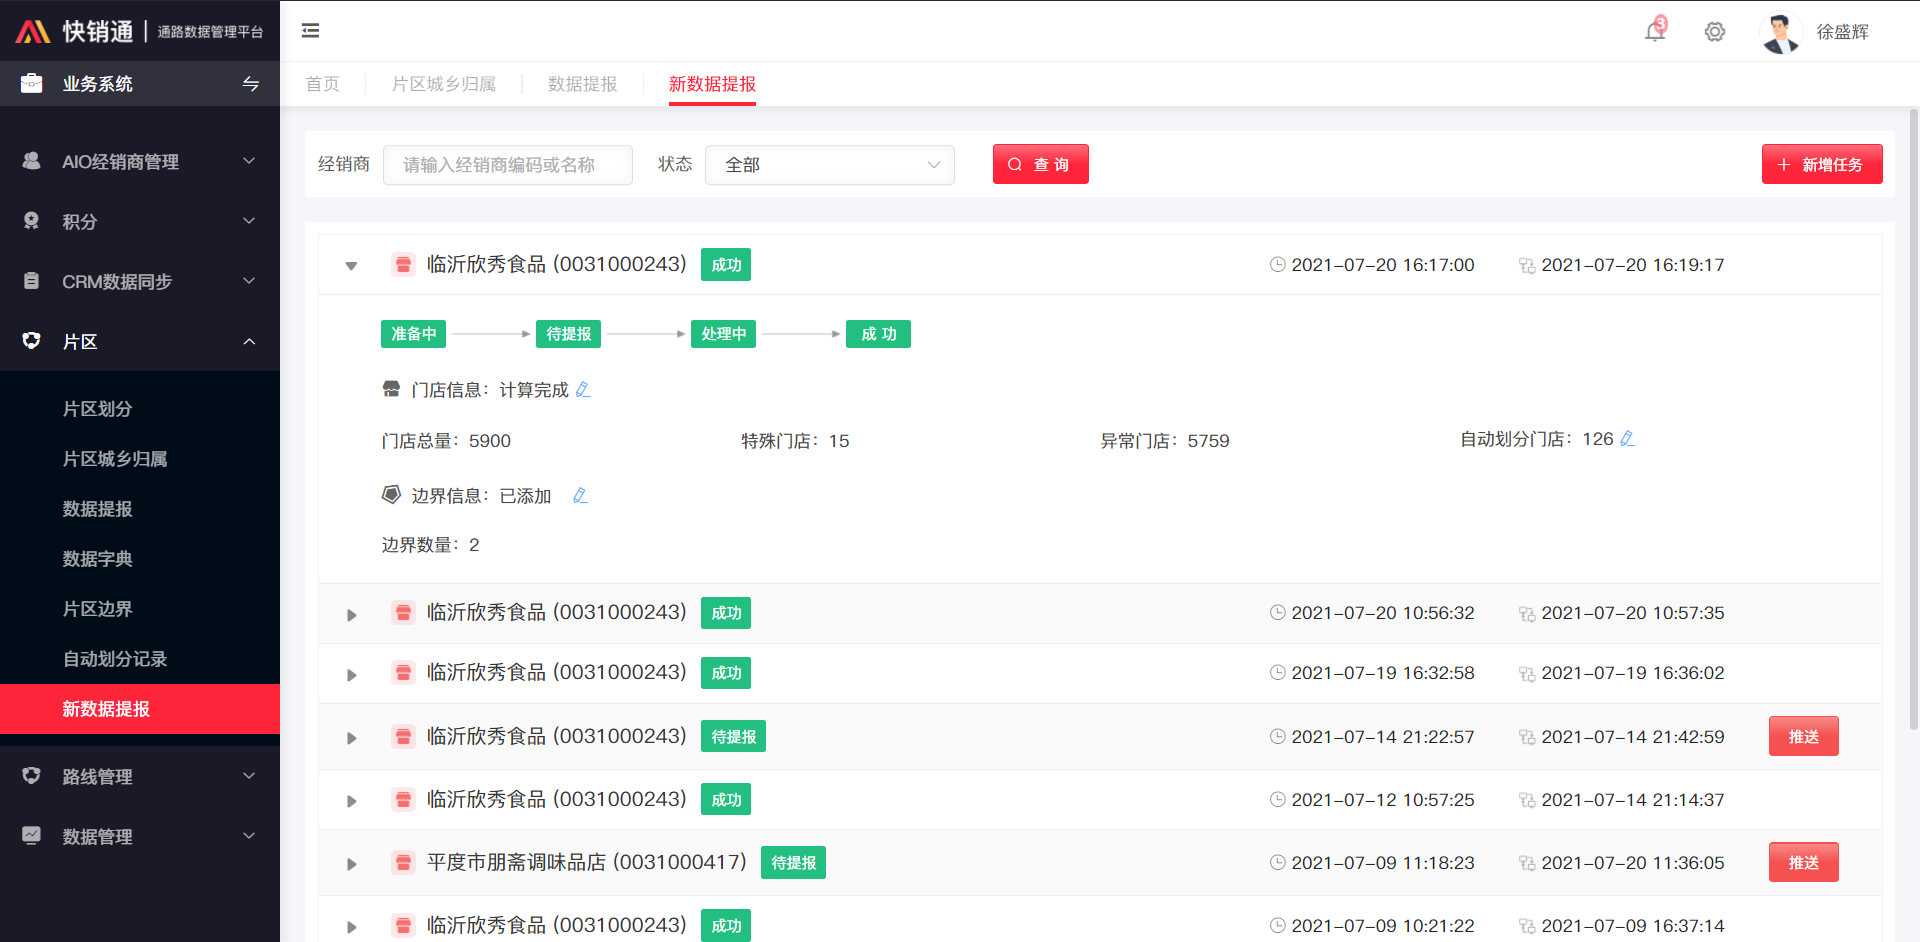1920x942 pixels.
Task: Push the 2021-07-14 21:22:57 task with 推送
Action: pos(1803,736)
